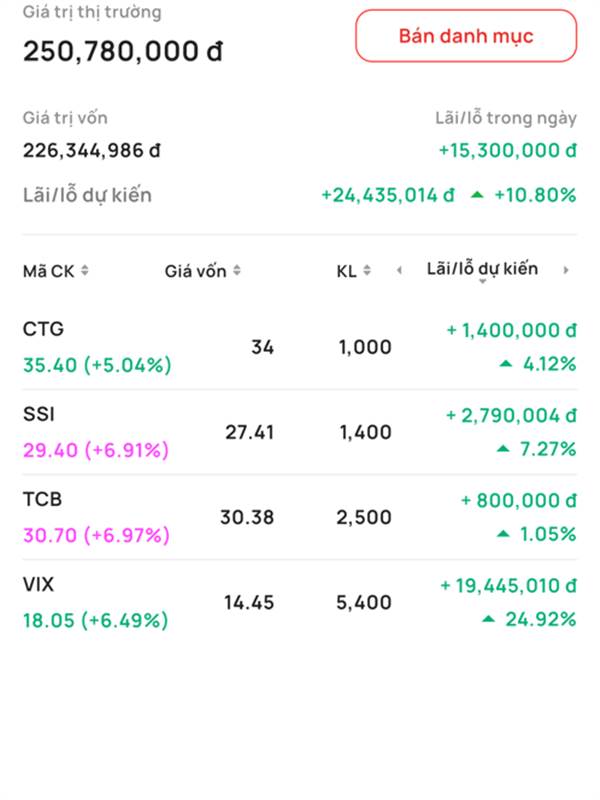Sort holdings by the Mã CK sort icon
This screenshot has width=600, height=800.
[85, 270]
